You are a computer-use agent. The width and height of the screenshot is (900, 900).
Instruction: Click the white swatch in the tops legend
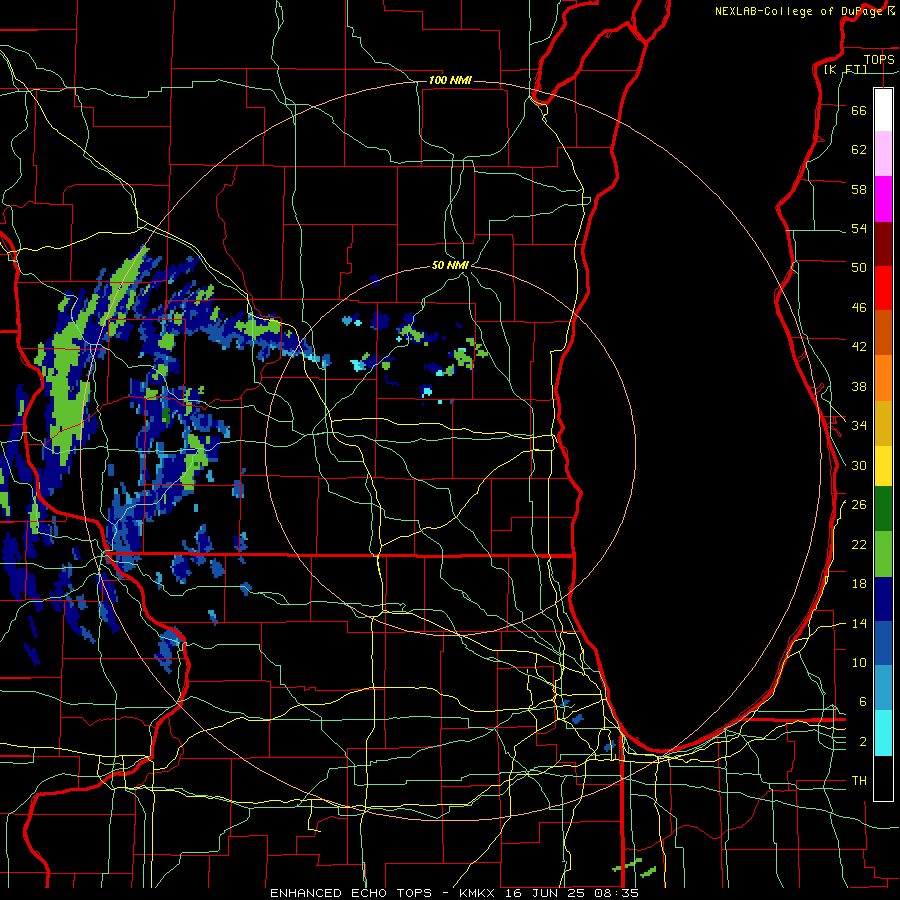pyautogui.click(x=883, y=110)
